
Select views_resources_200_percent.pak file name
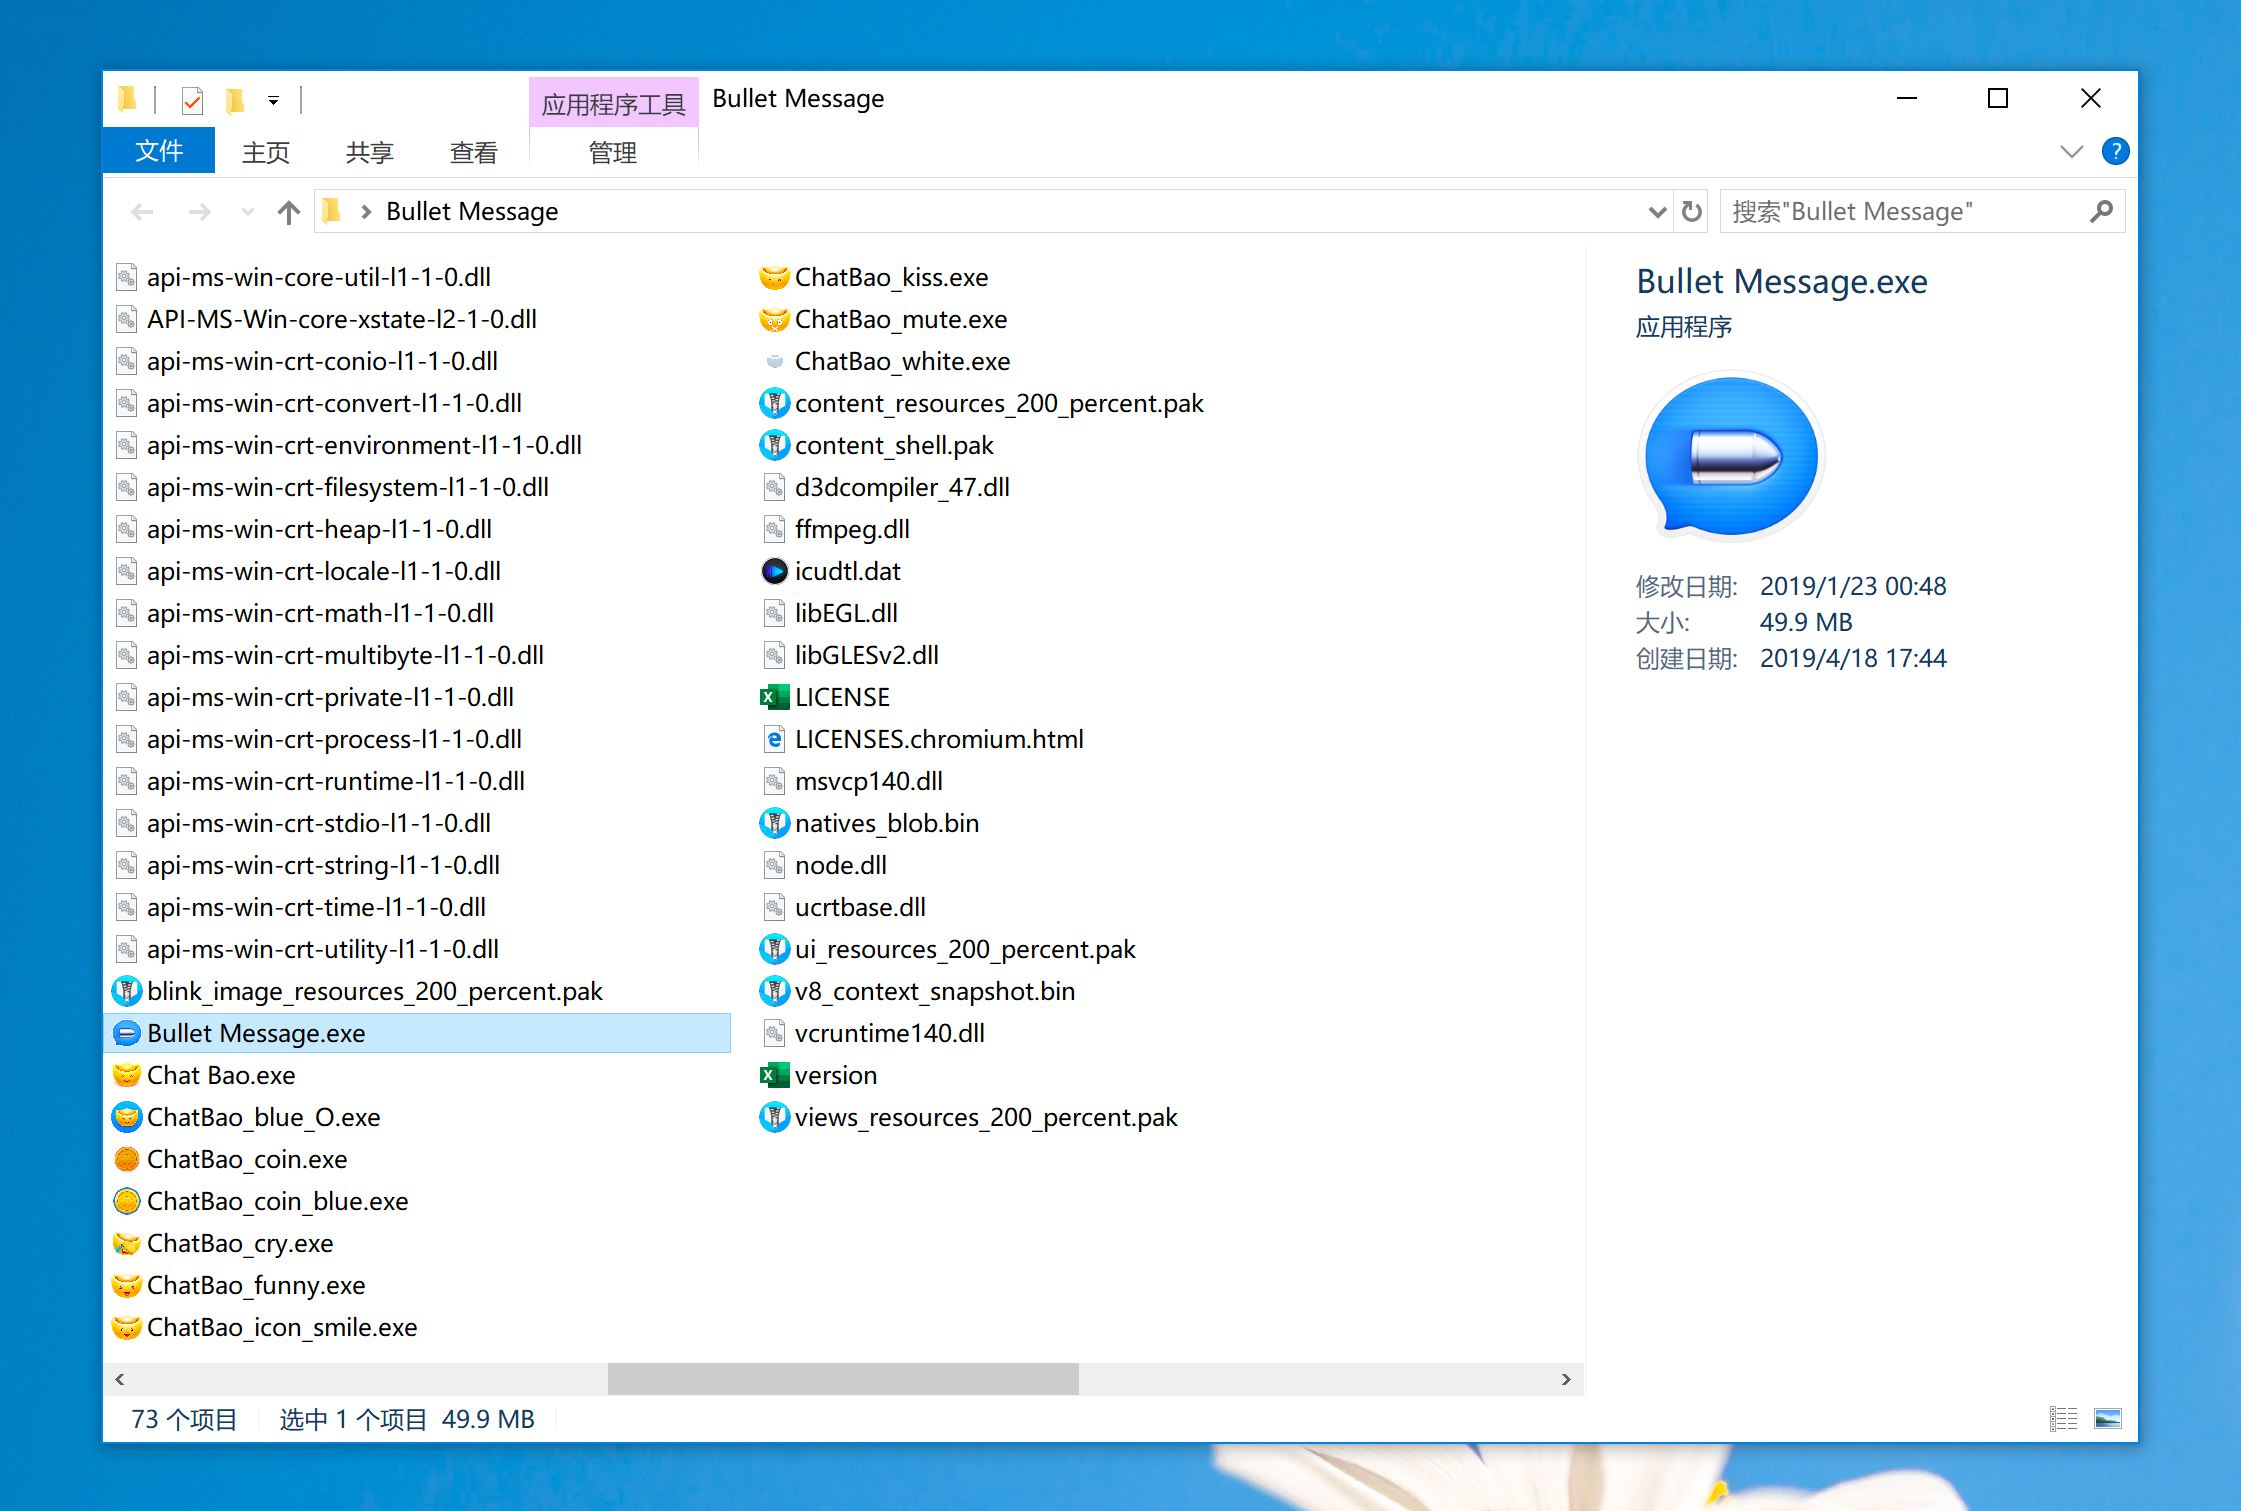(986, 1117)
